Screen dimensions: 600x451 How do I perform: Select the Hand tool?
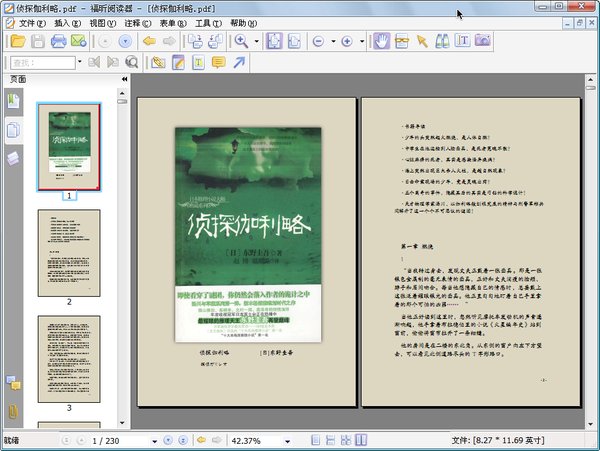[x=381, y=41]
